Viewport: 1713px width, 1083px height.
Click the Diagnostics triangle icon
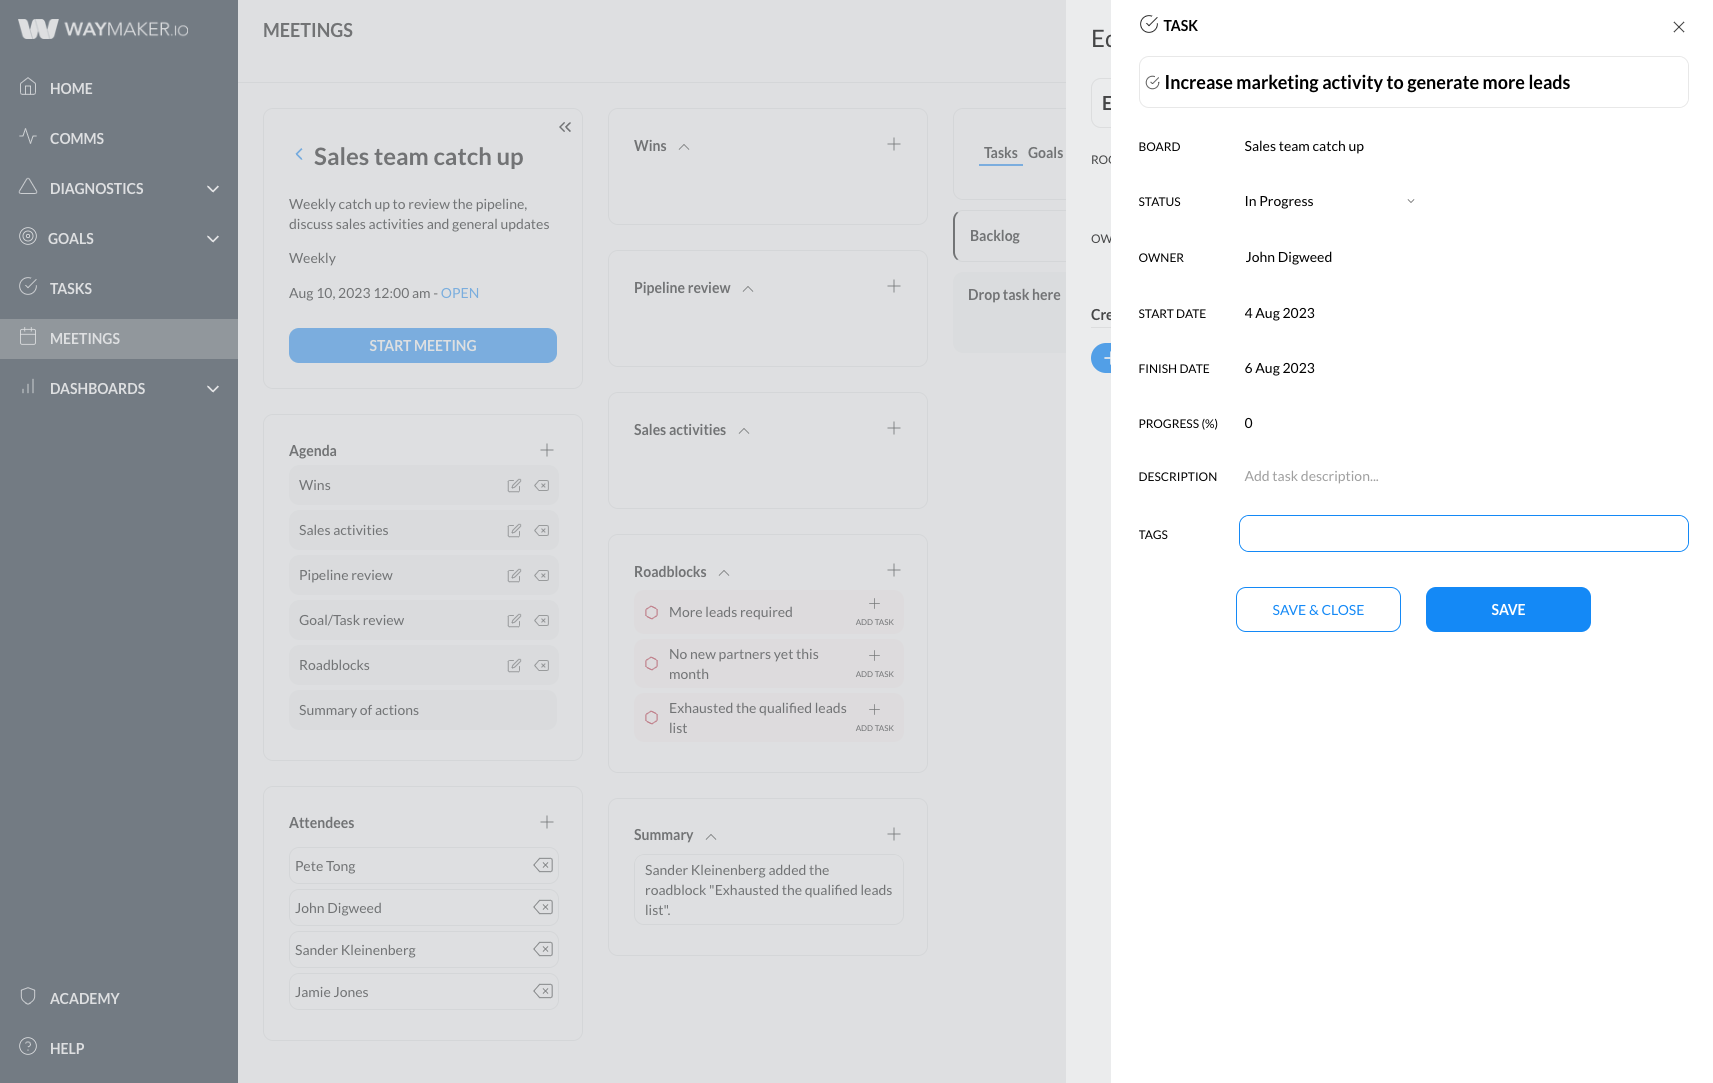pos(28,186)
